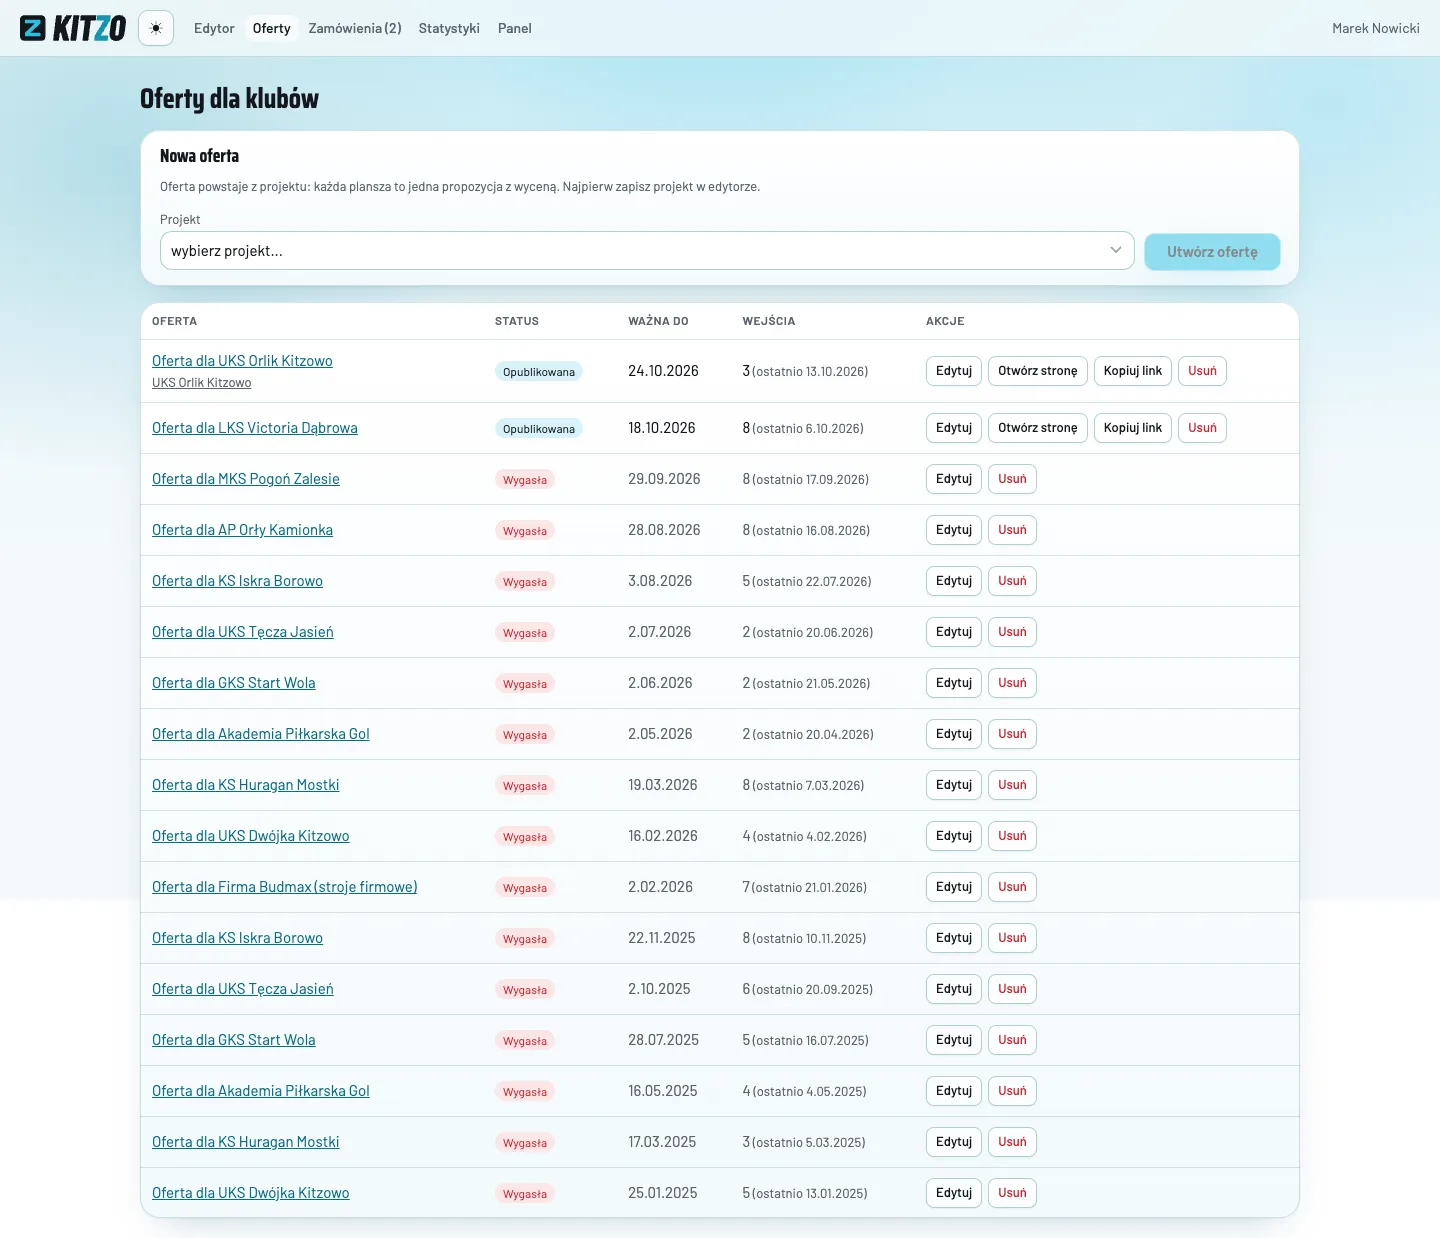Open Akademia Piłkarska Gol offer valid 2.05.2026
This screenshot has height=1238, width=1440.
(x=261, y=734)
